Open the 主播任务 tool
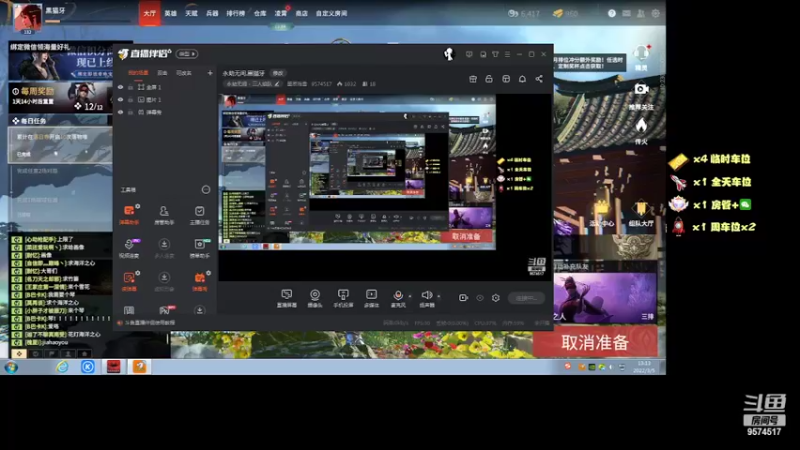The image size is (800, 450). 199,215
